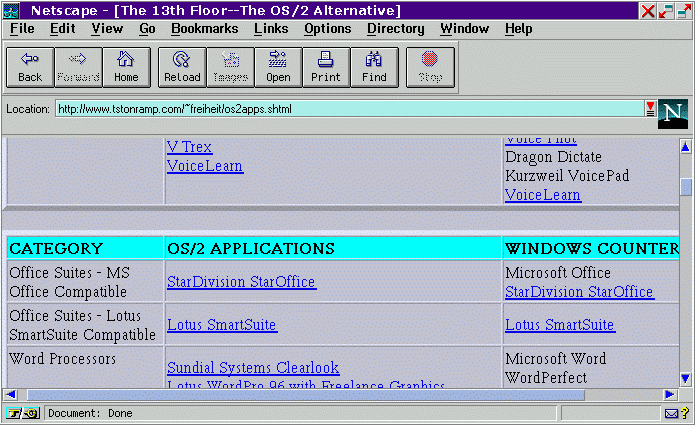Open the View menu

[x=107, y=29]
